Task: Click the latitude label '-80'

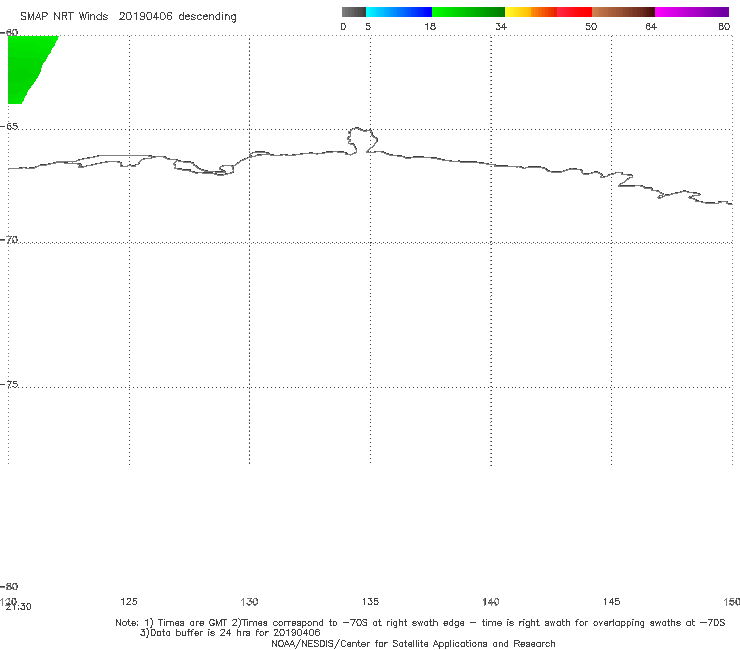Action: pos(9,586)
